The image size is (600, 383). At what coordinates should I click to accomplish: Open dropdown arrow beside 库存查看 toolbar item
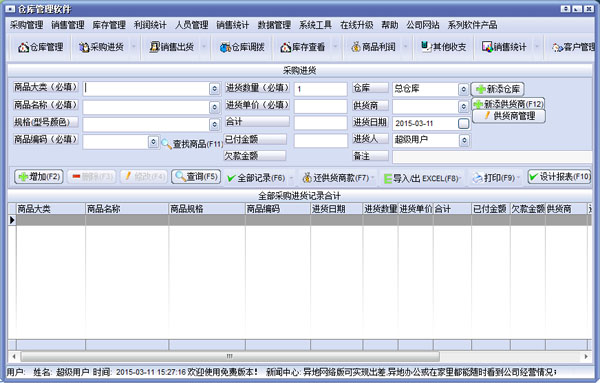335,47
